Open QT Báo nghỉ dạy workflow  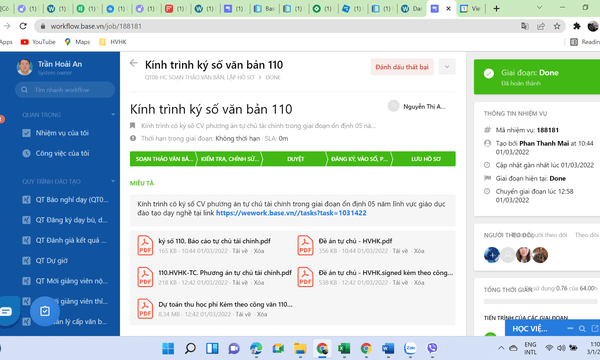[x=65, y=199]
